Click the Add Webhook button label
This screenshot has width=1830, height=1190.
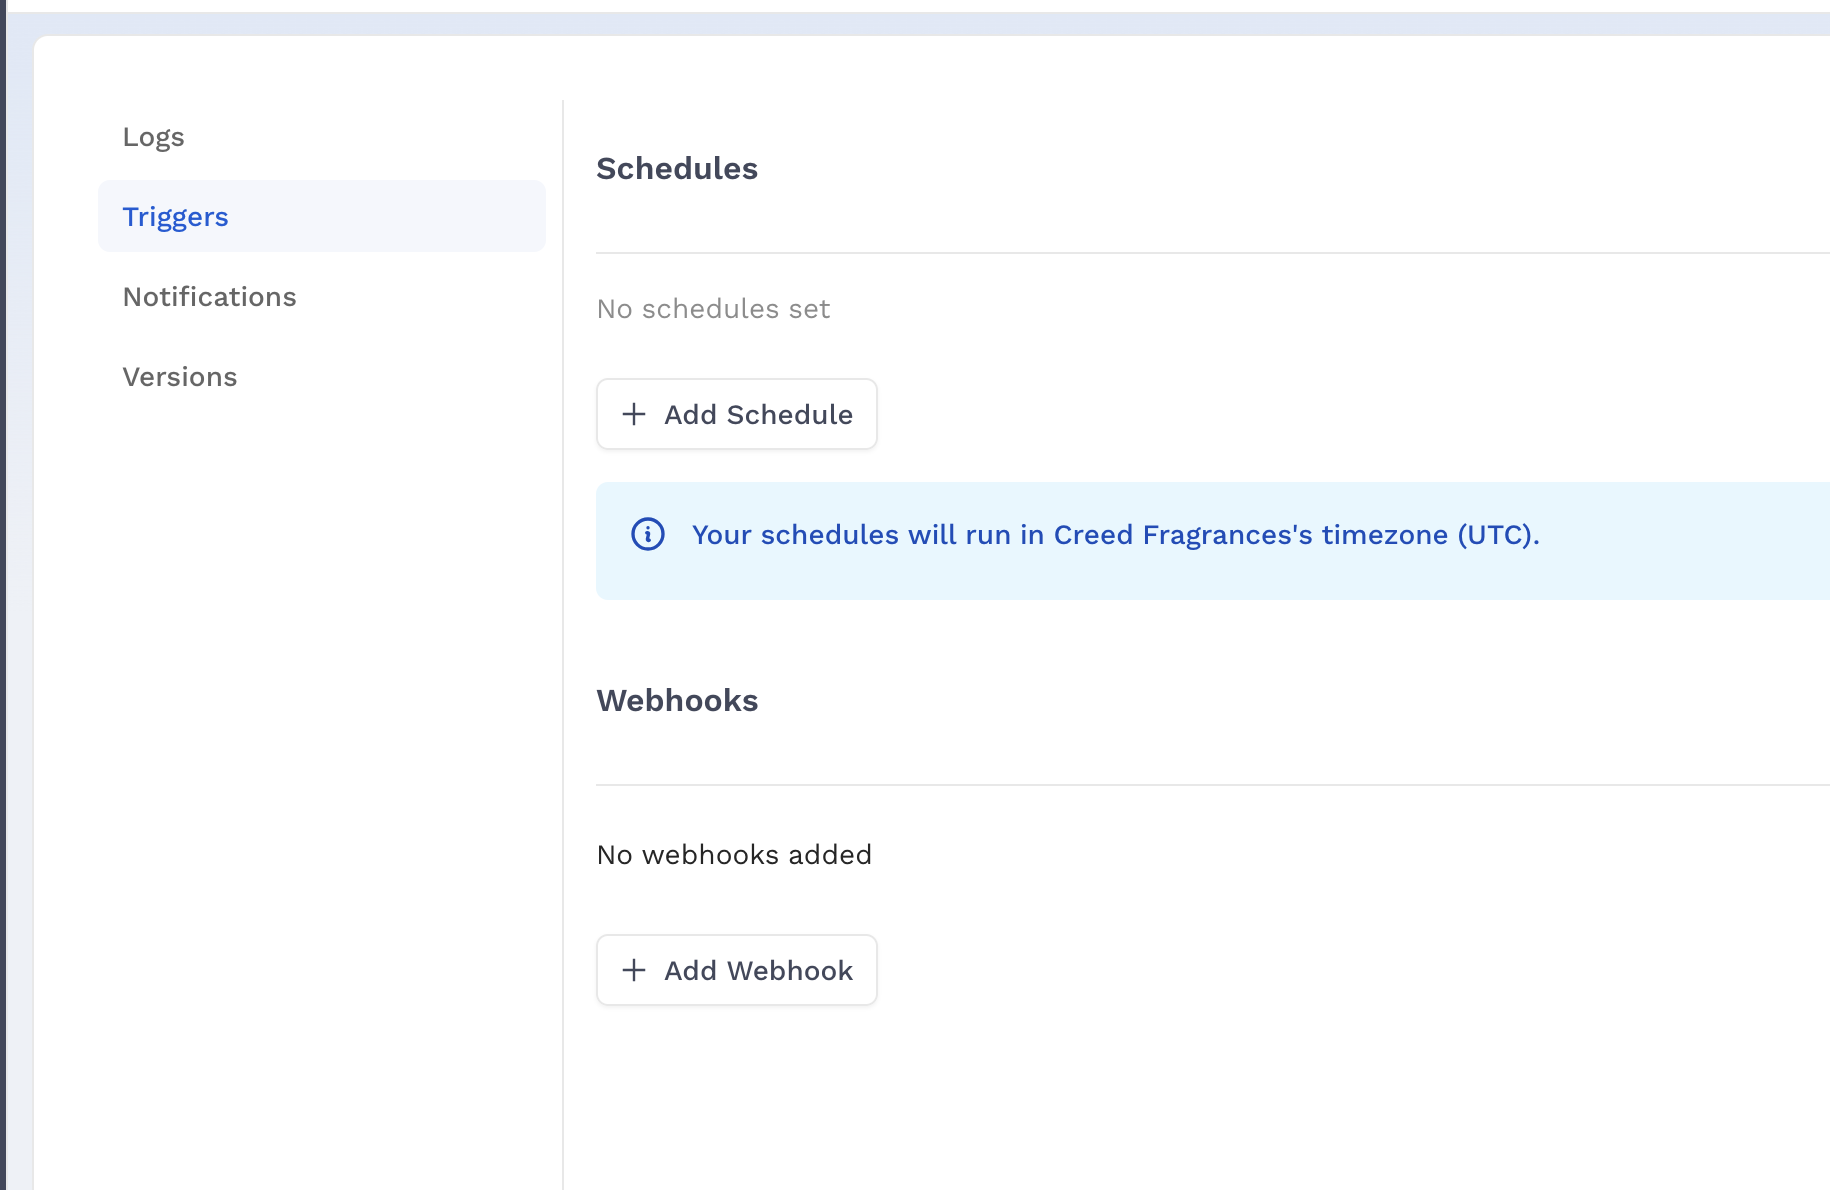[x=758, y=971]
